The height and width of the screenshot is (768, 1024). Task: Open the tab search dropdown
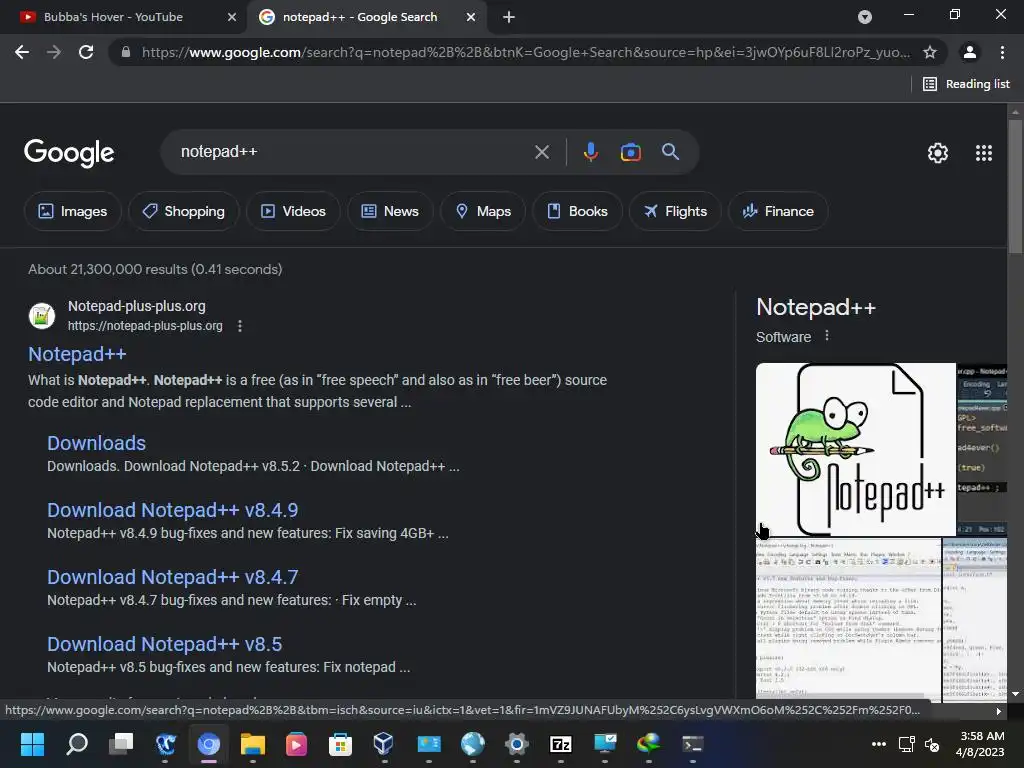[865, 17]
